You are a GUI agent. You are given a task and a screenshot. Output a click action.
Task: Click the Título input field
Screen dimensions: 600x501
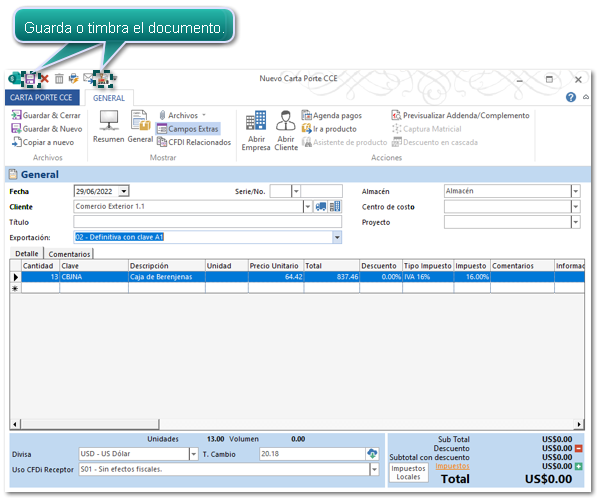click(x=190, y=222)
